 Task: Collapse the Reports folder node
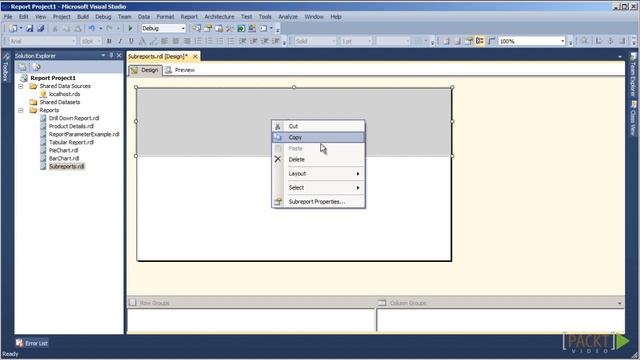(x=21, y=110)
